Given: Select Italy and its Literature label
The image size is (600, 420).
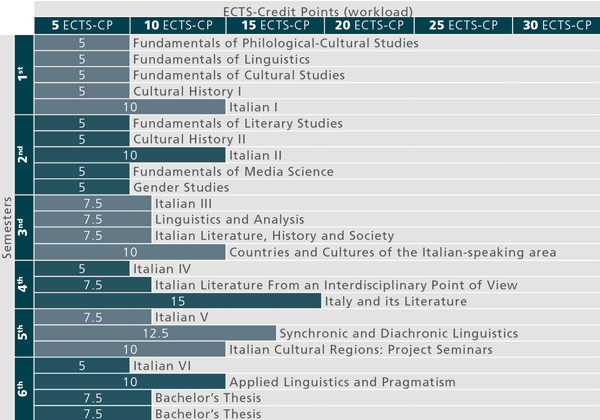Looking at the screenshot, I should click(x=397, y=301).
